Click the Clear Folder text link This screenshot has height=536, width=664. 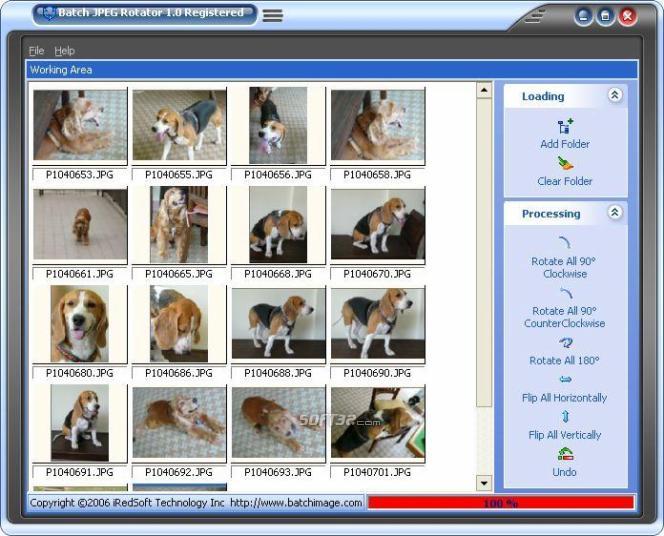coord(565,181)
